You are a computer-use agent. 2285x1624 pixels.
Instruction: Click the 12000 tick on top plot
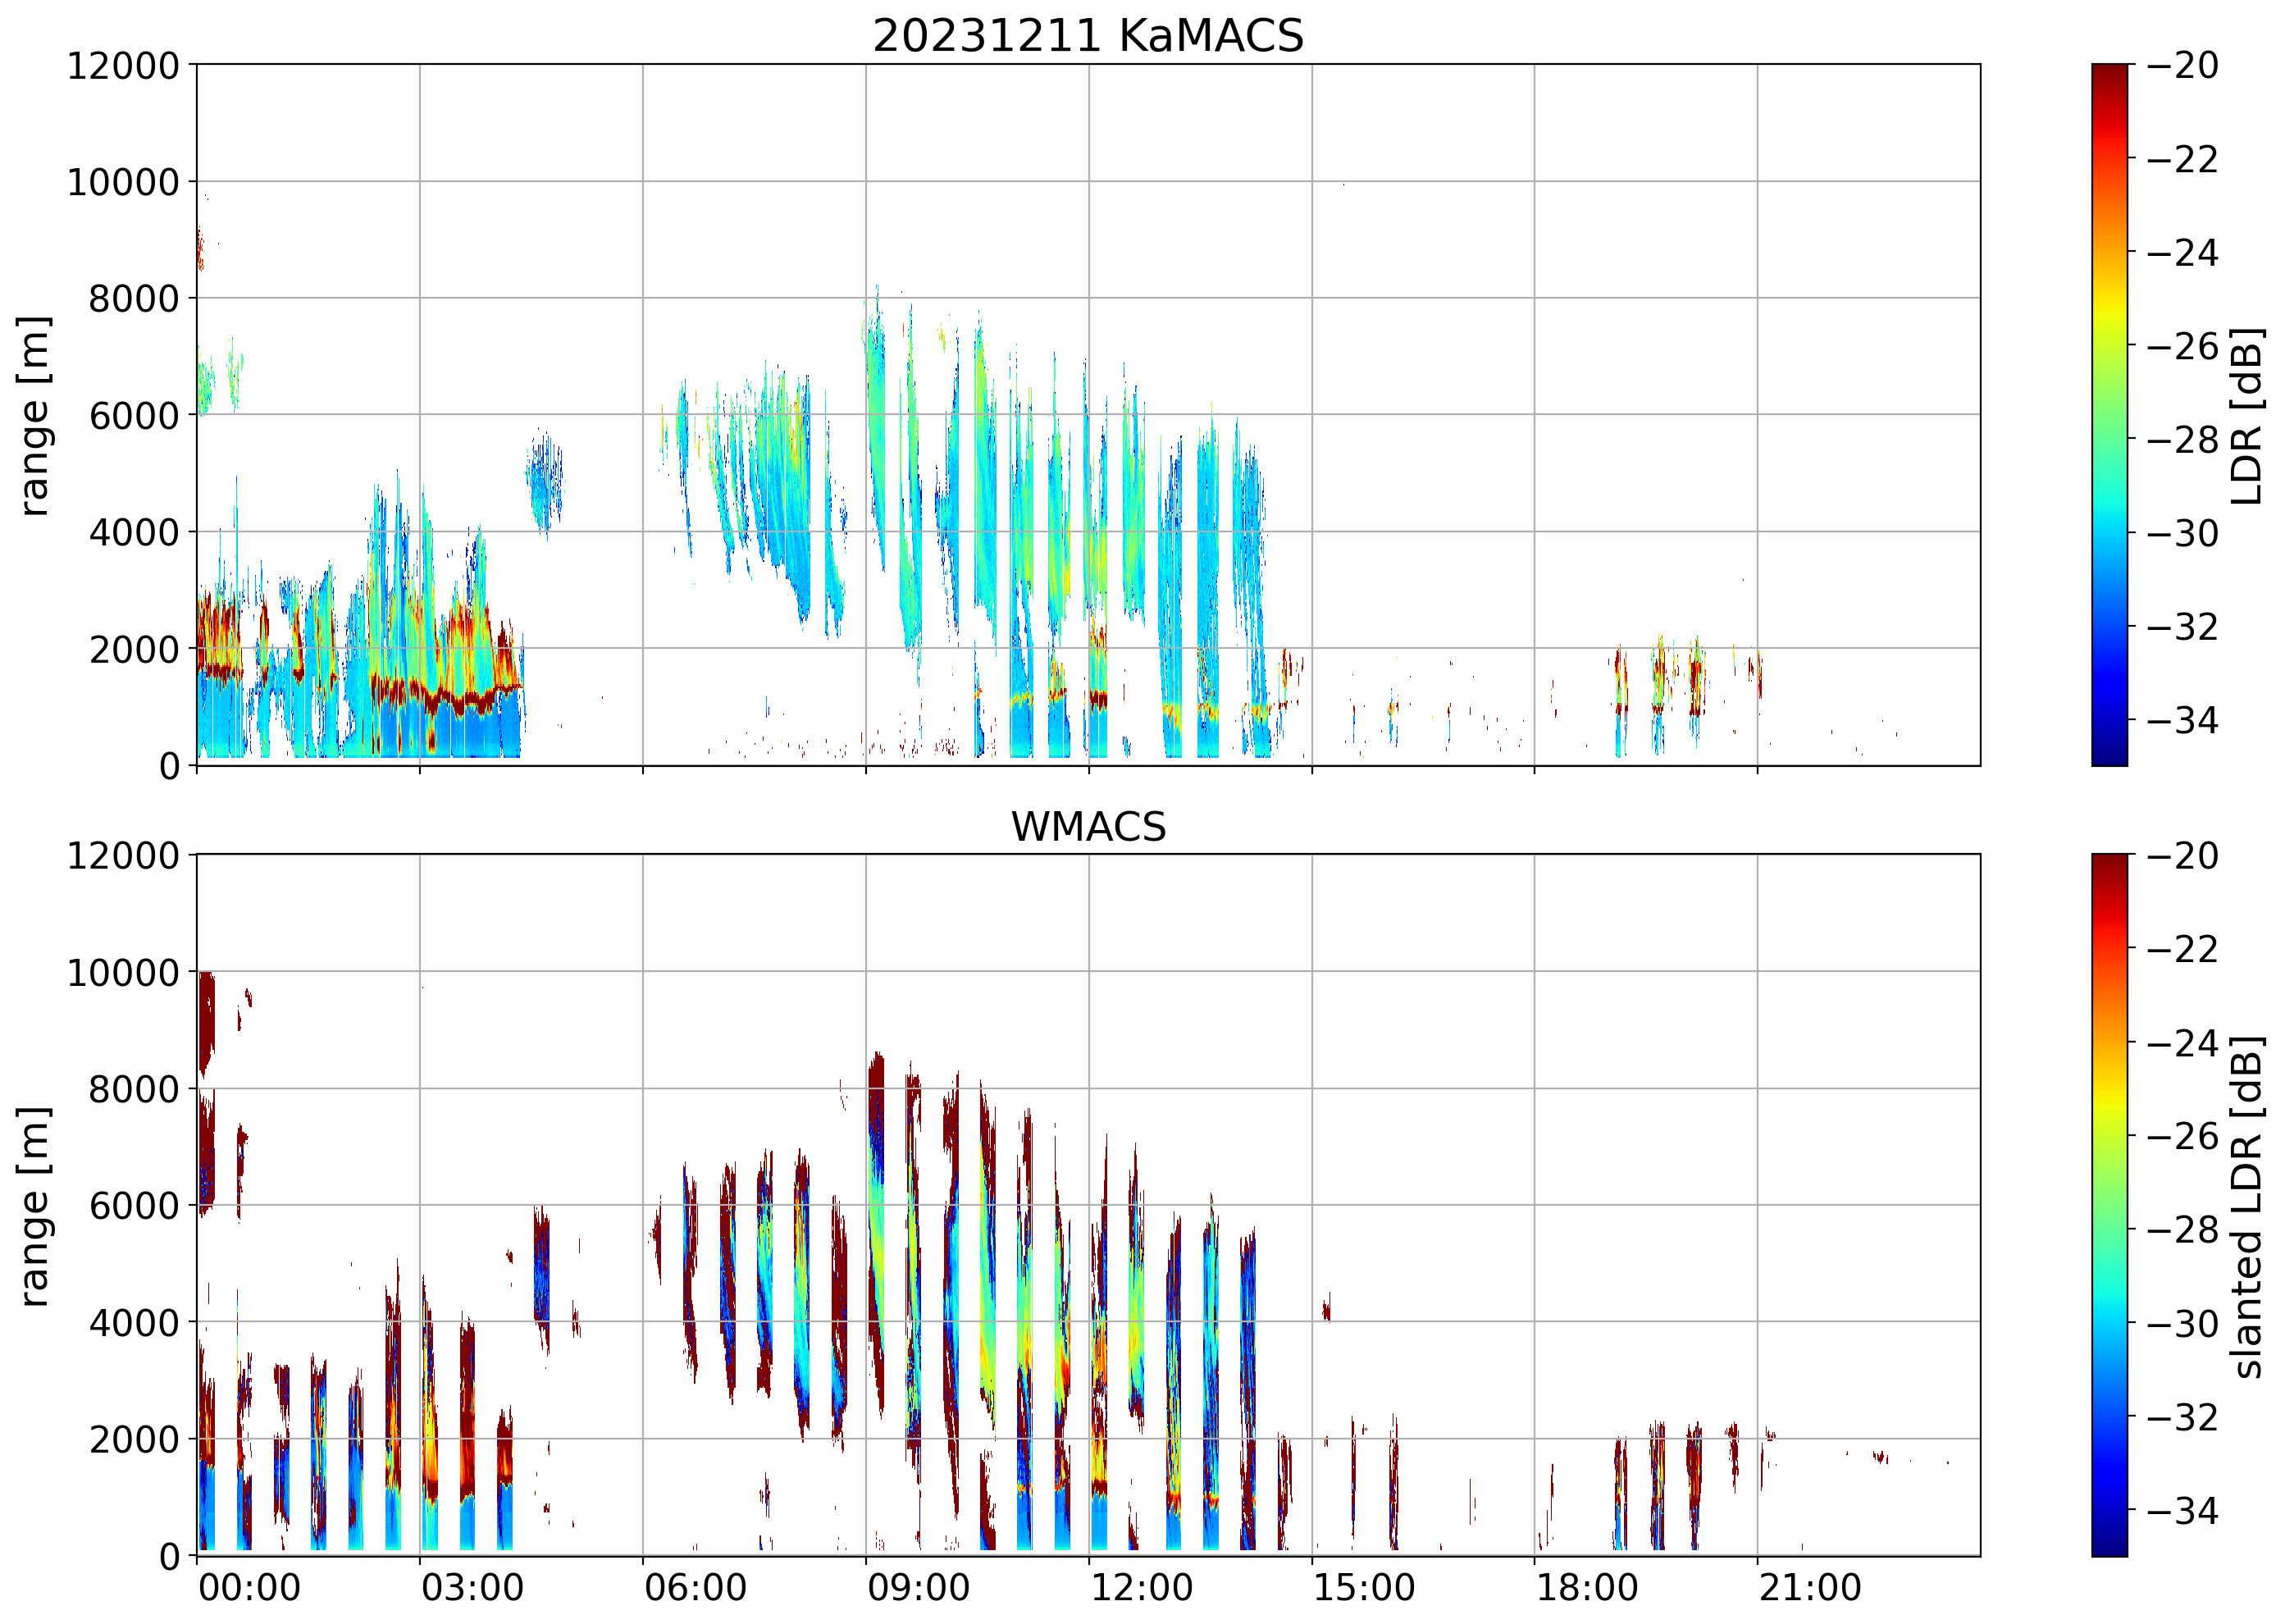(122, 66)
